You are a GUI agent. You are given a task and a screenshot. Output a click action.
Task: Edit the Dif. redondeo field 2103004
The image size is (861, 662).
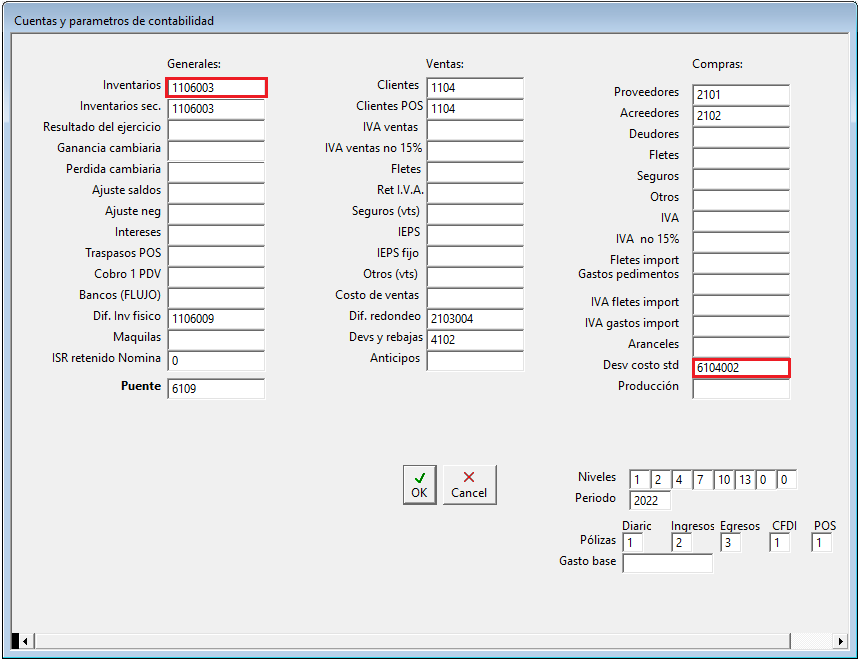pos(476,319)
